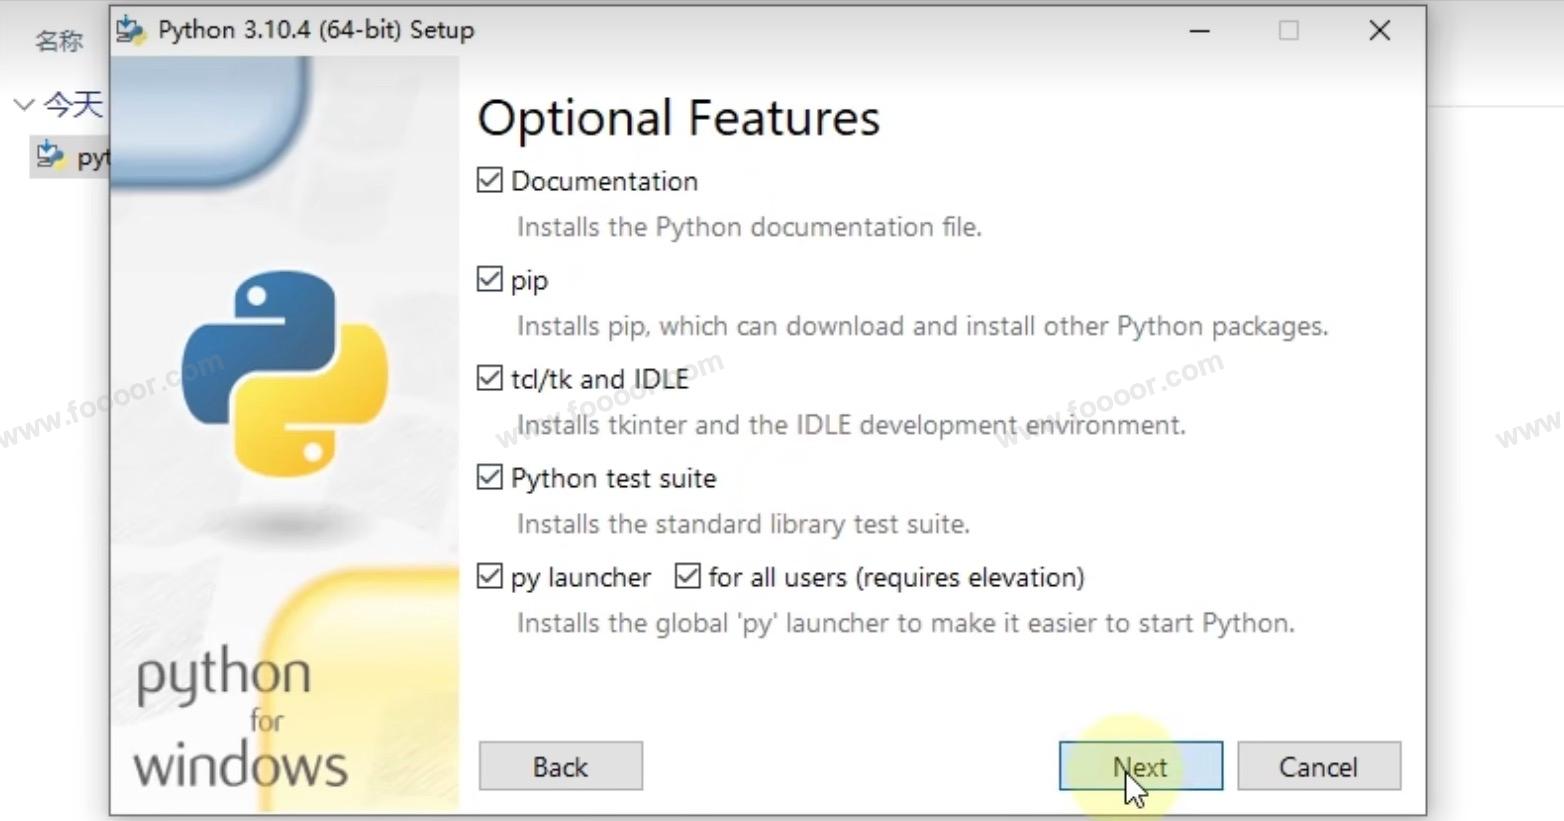Viewport: 1564px width, 821px height.
Task: Click the 名称 column header
Action: (59, 41)
